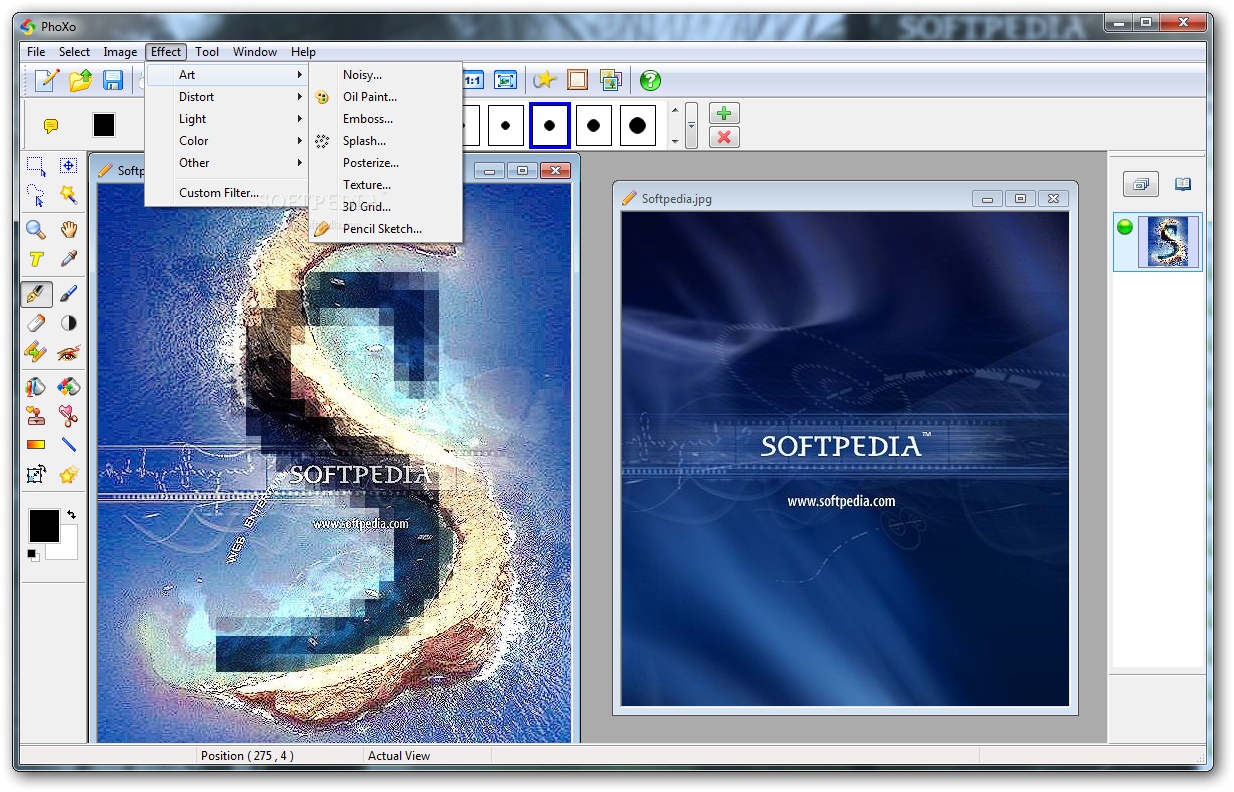1234x792 pixels.
Task: Save image with floppy disk icon
Action: click(x=113, y=80)
